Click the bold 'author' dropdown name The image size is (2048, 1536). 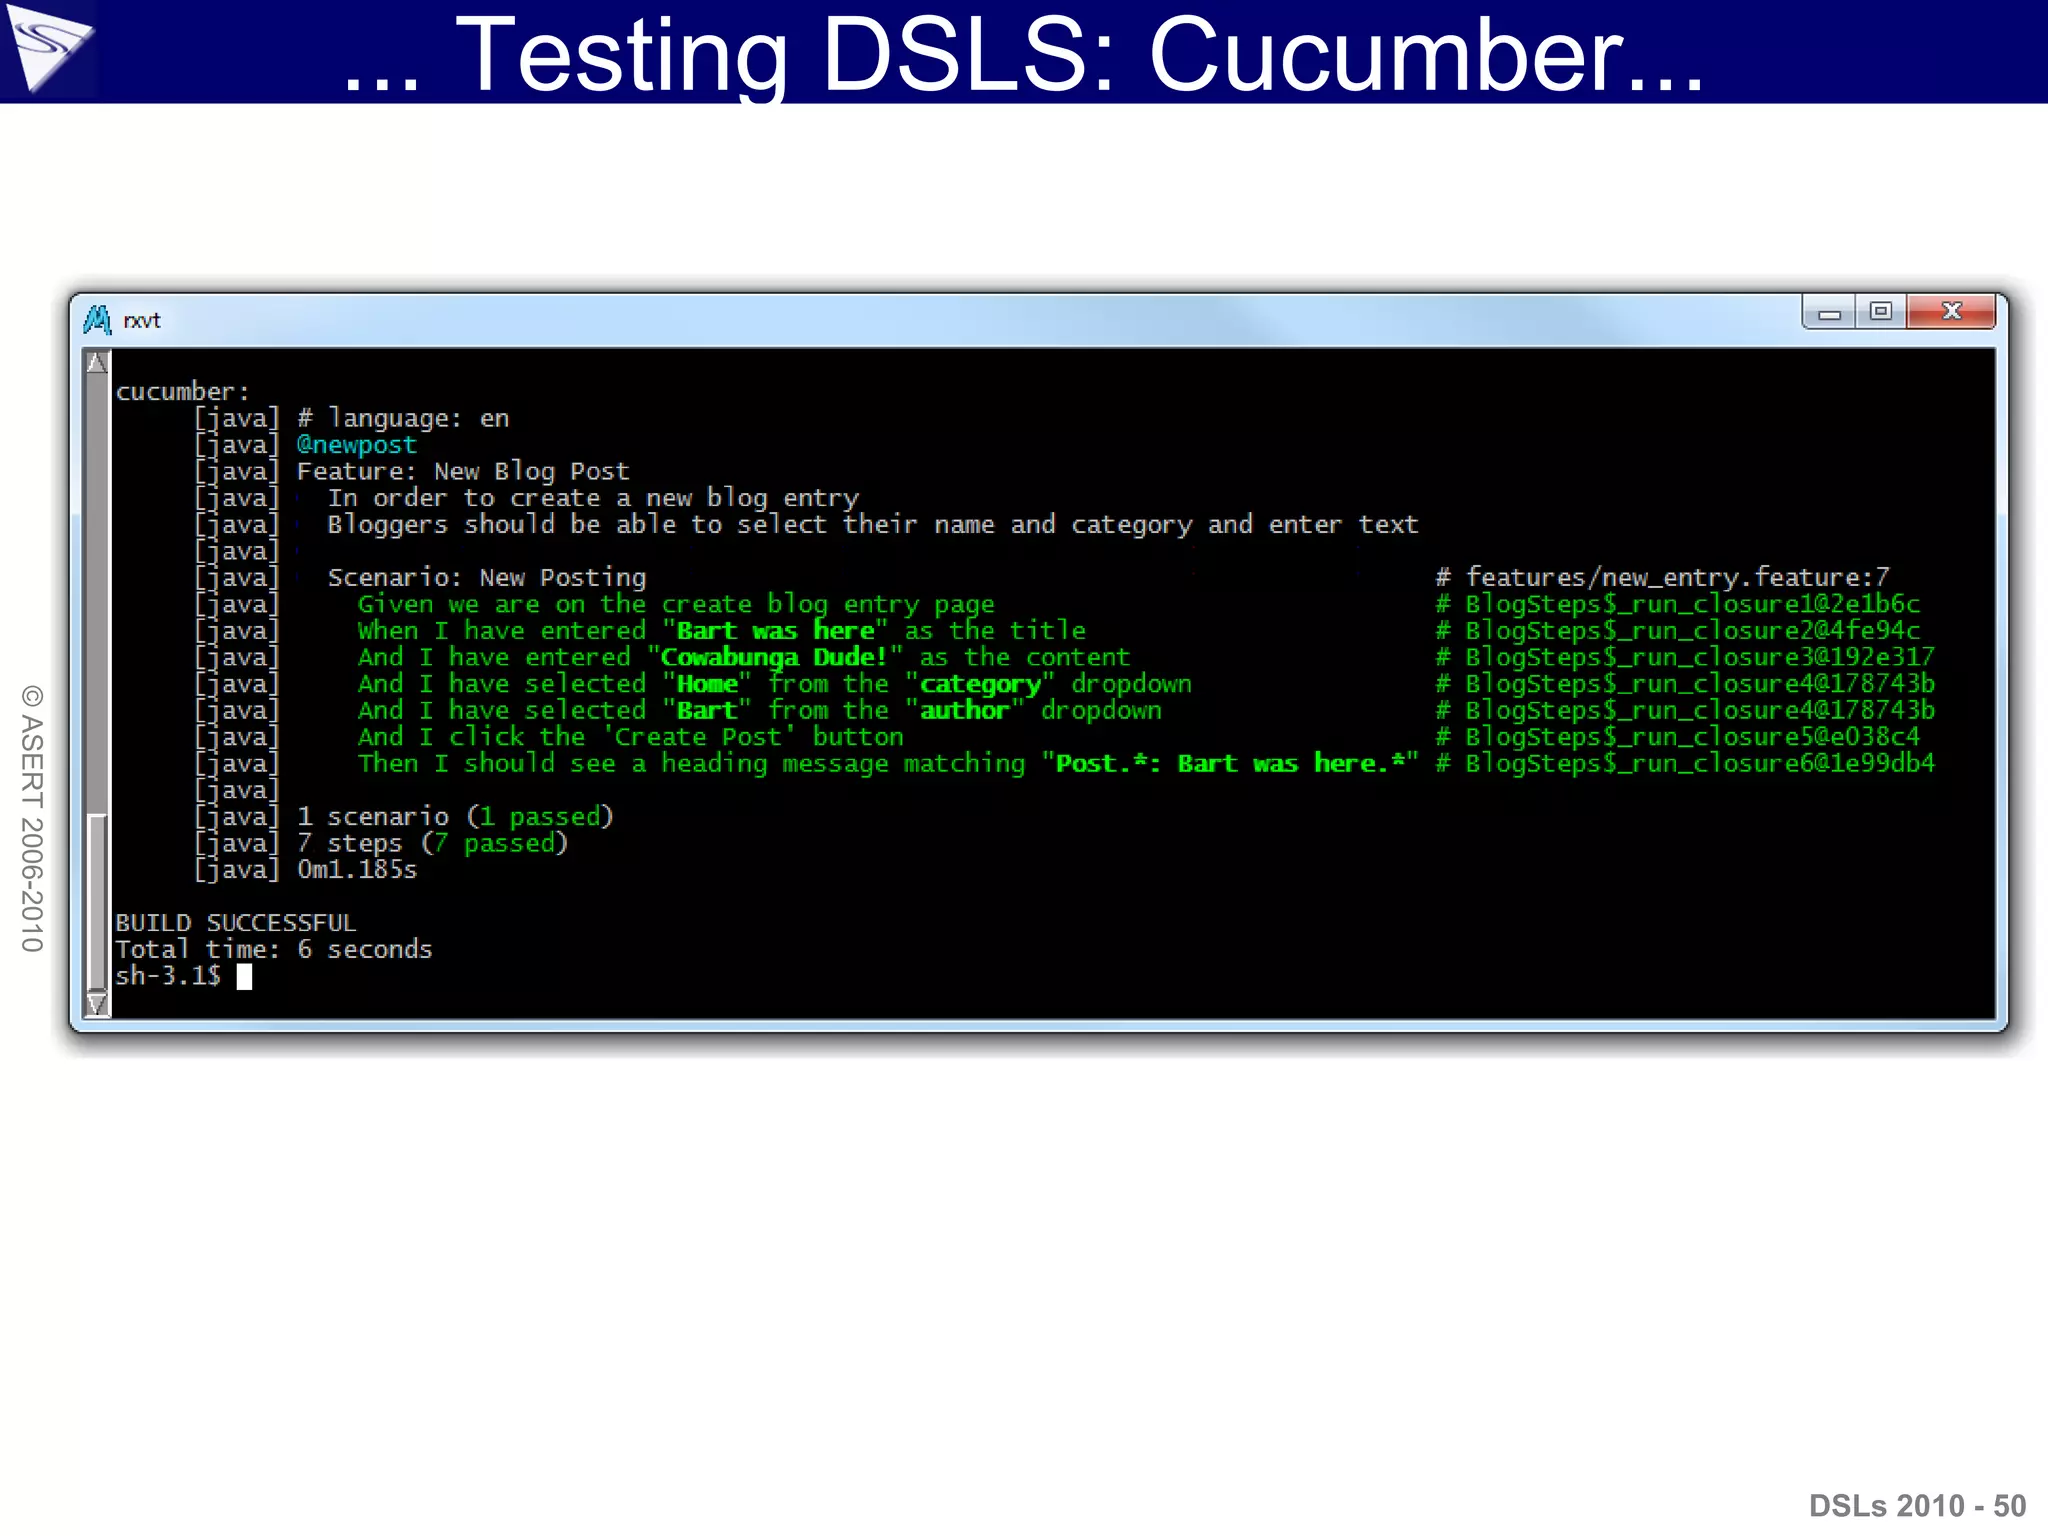(x=965, y=711)
